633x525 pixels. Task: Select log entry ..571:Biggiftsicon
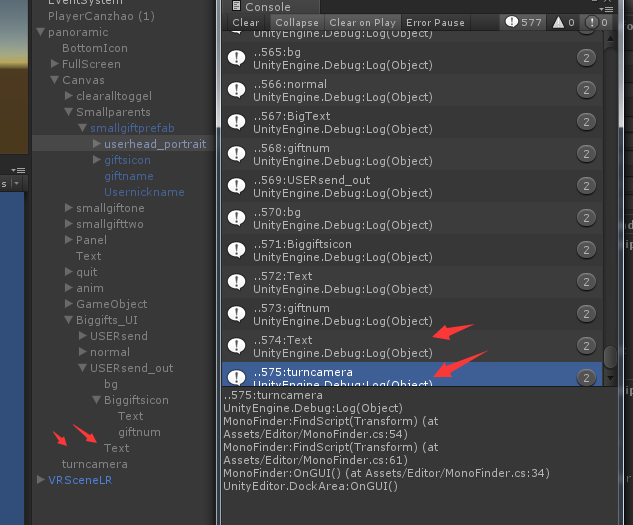[x=412, y=250]
